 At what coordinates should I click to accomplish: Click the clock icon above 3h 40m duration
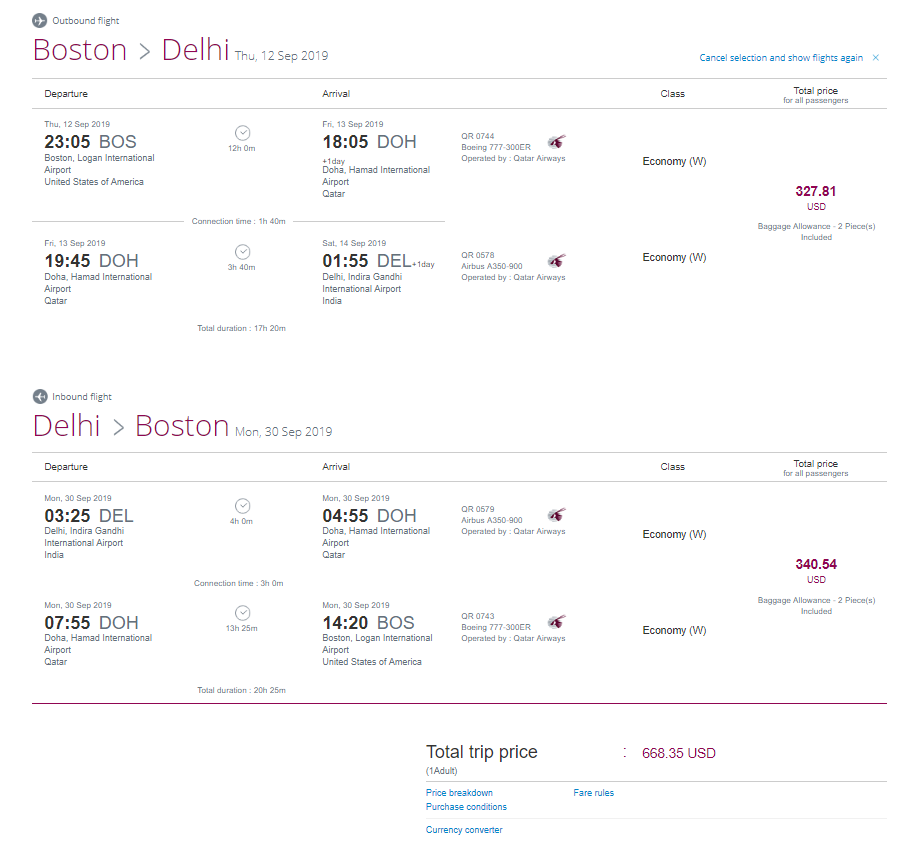coord(242,252)
